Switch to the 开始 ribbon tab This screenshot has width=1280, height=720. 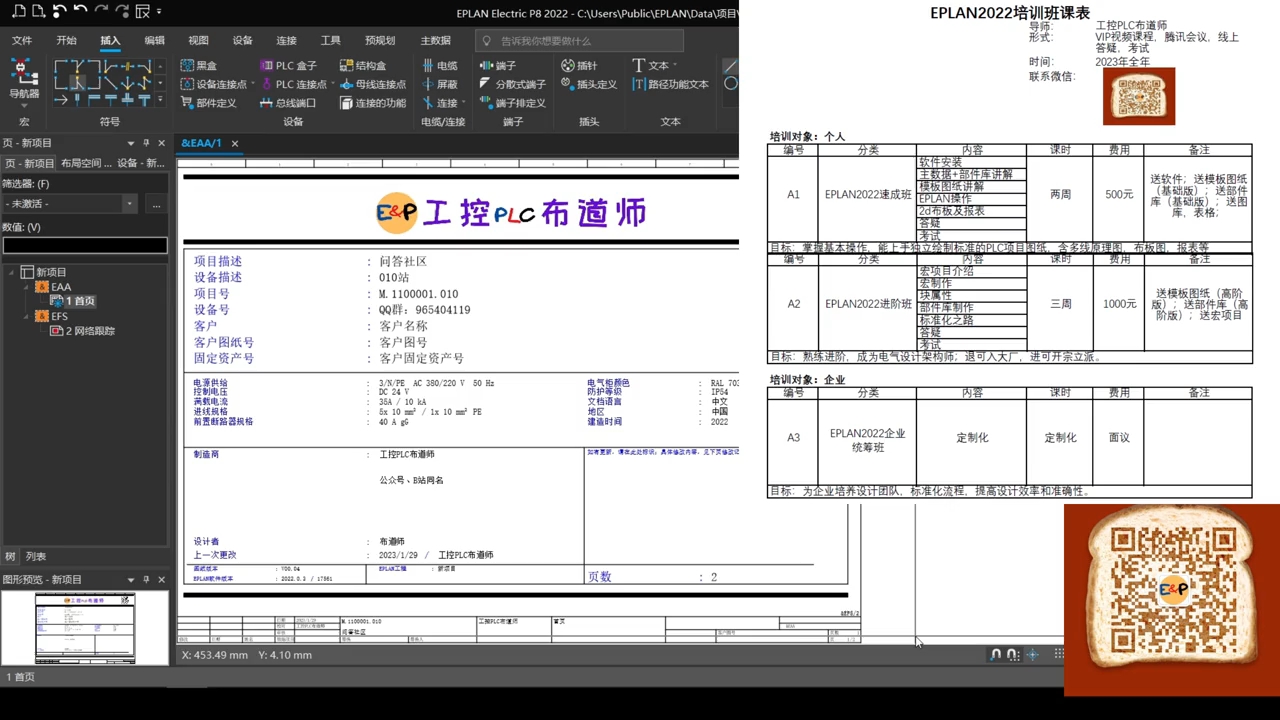pyautogui.click(x=66, y=41)
